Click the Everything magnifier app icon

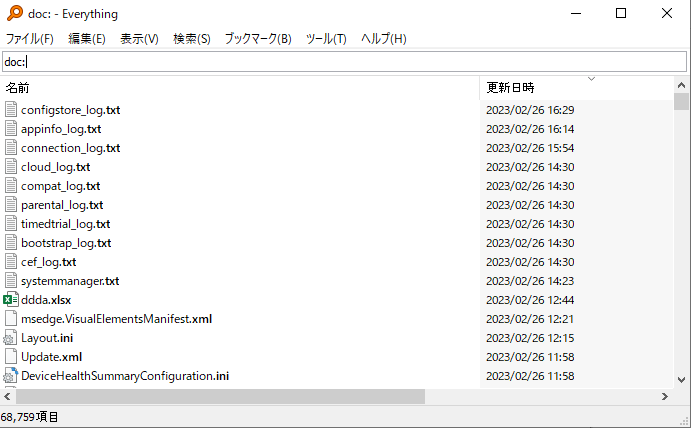pyautogui.click(x=15, y=13)
